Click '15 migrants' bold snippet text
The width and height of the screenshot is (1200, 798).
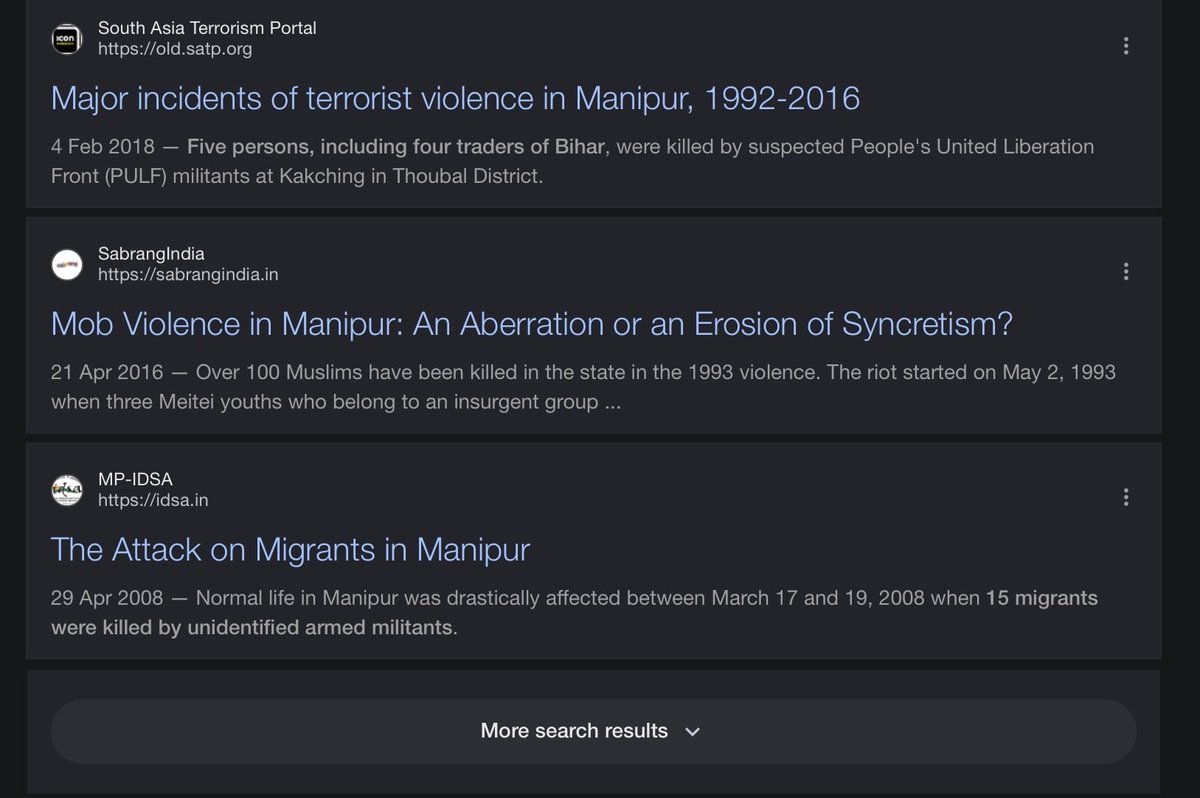(1042, 599)
